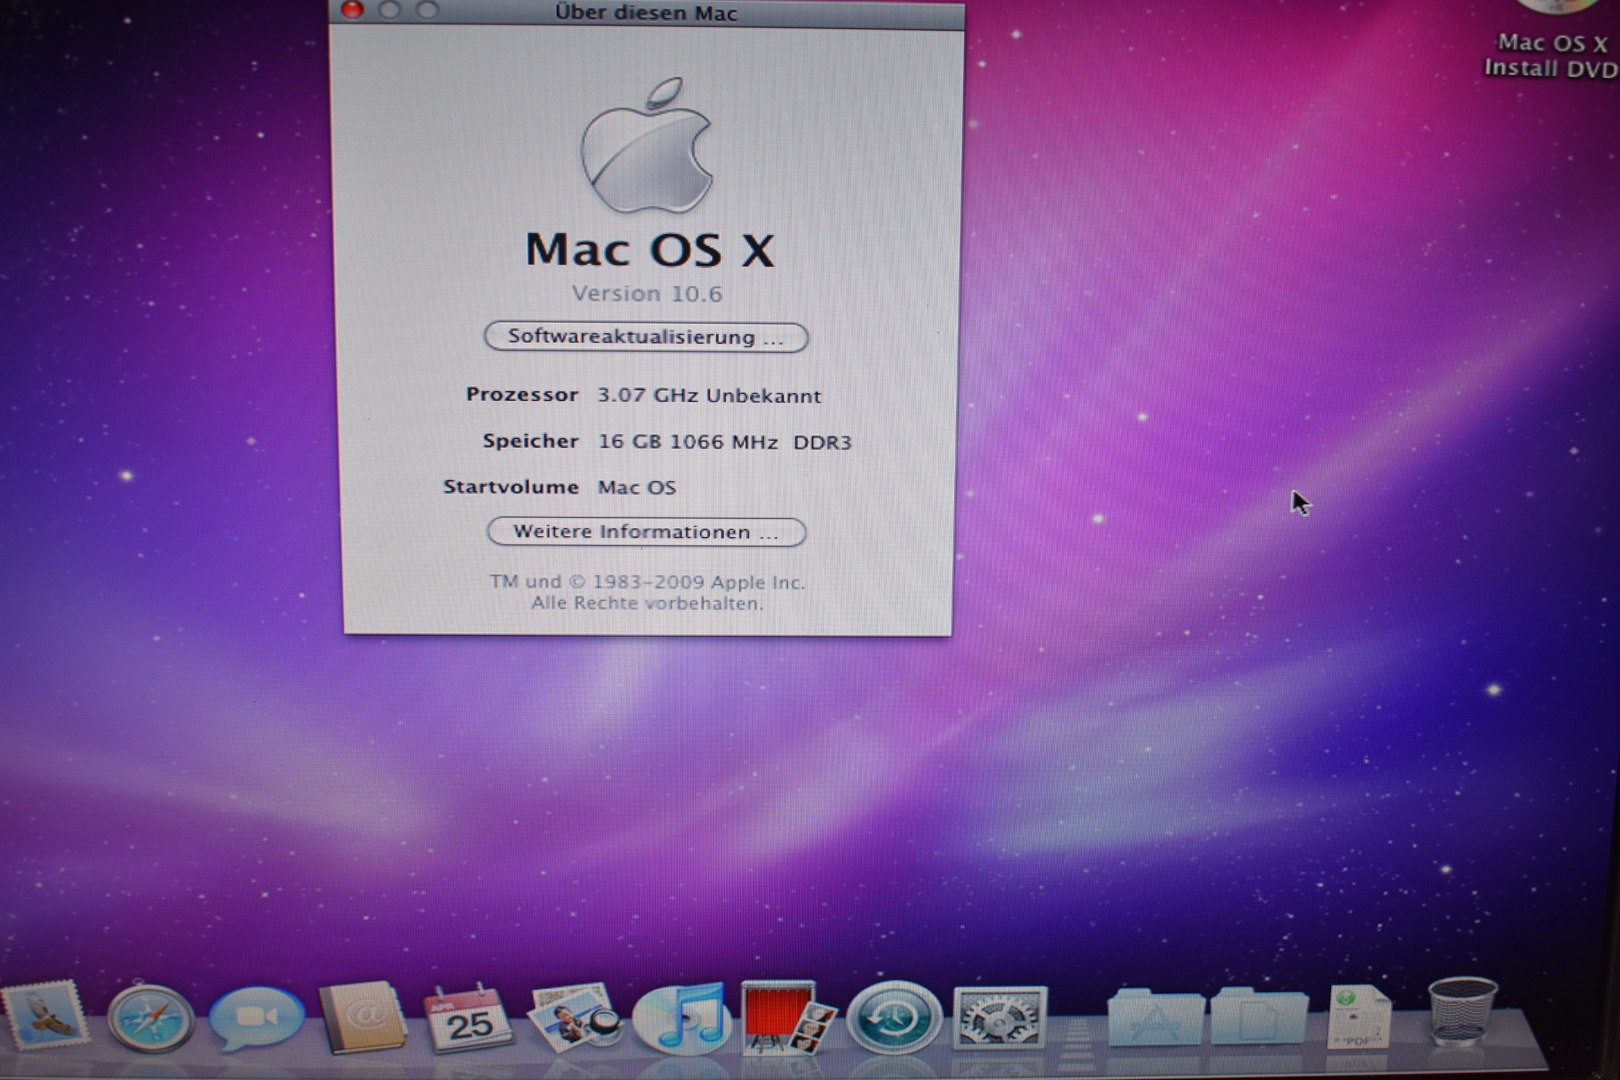Viewport: 1620px width, 1080px height.
Task: Click the Startvolume label
Action: (x=511, y=487)
